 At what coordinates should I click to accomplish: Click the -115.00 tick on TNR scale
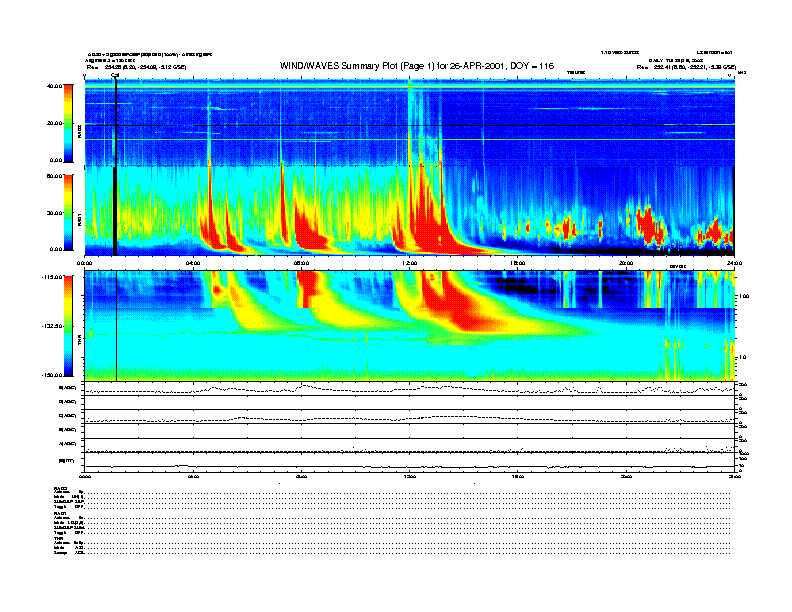pyautogui.click(x=53, y=277)
